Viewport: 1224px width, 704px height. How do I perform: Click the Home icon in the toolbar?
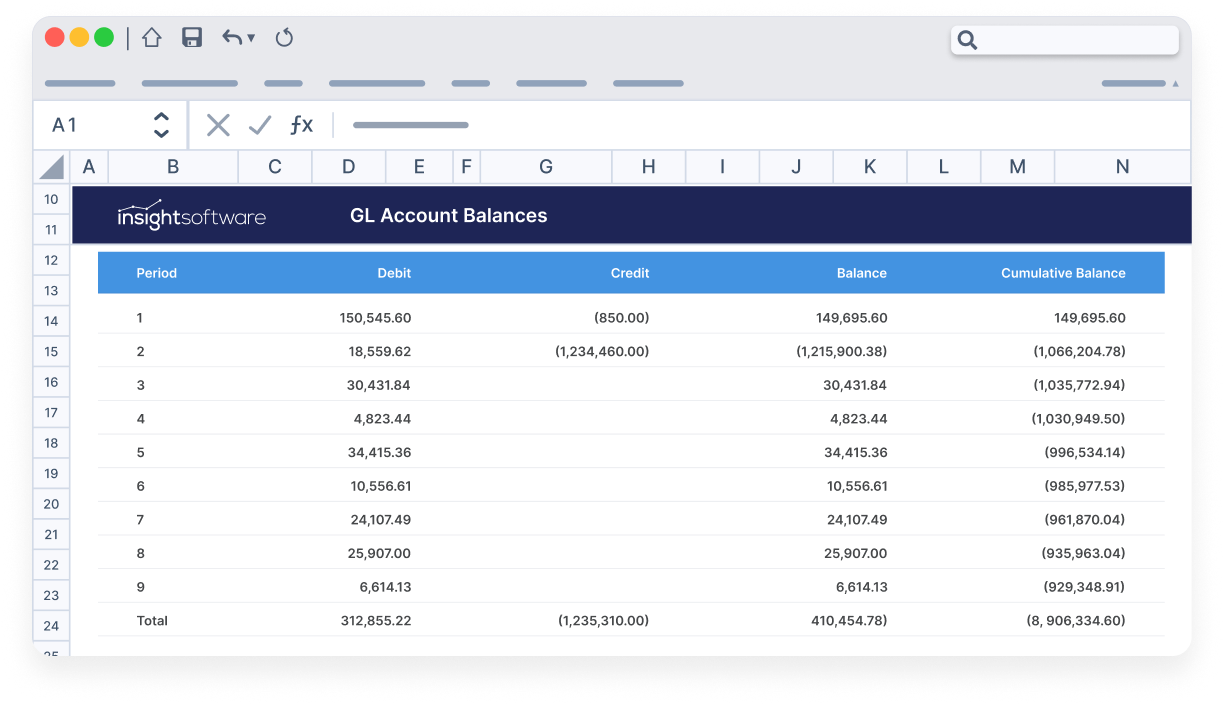point(150,36)
